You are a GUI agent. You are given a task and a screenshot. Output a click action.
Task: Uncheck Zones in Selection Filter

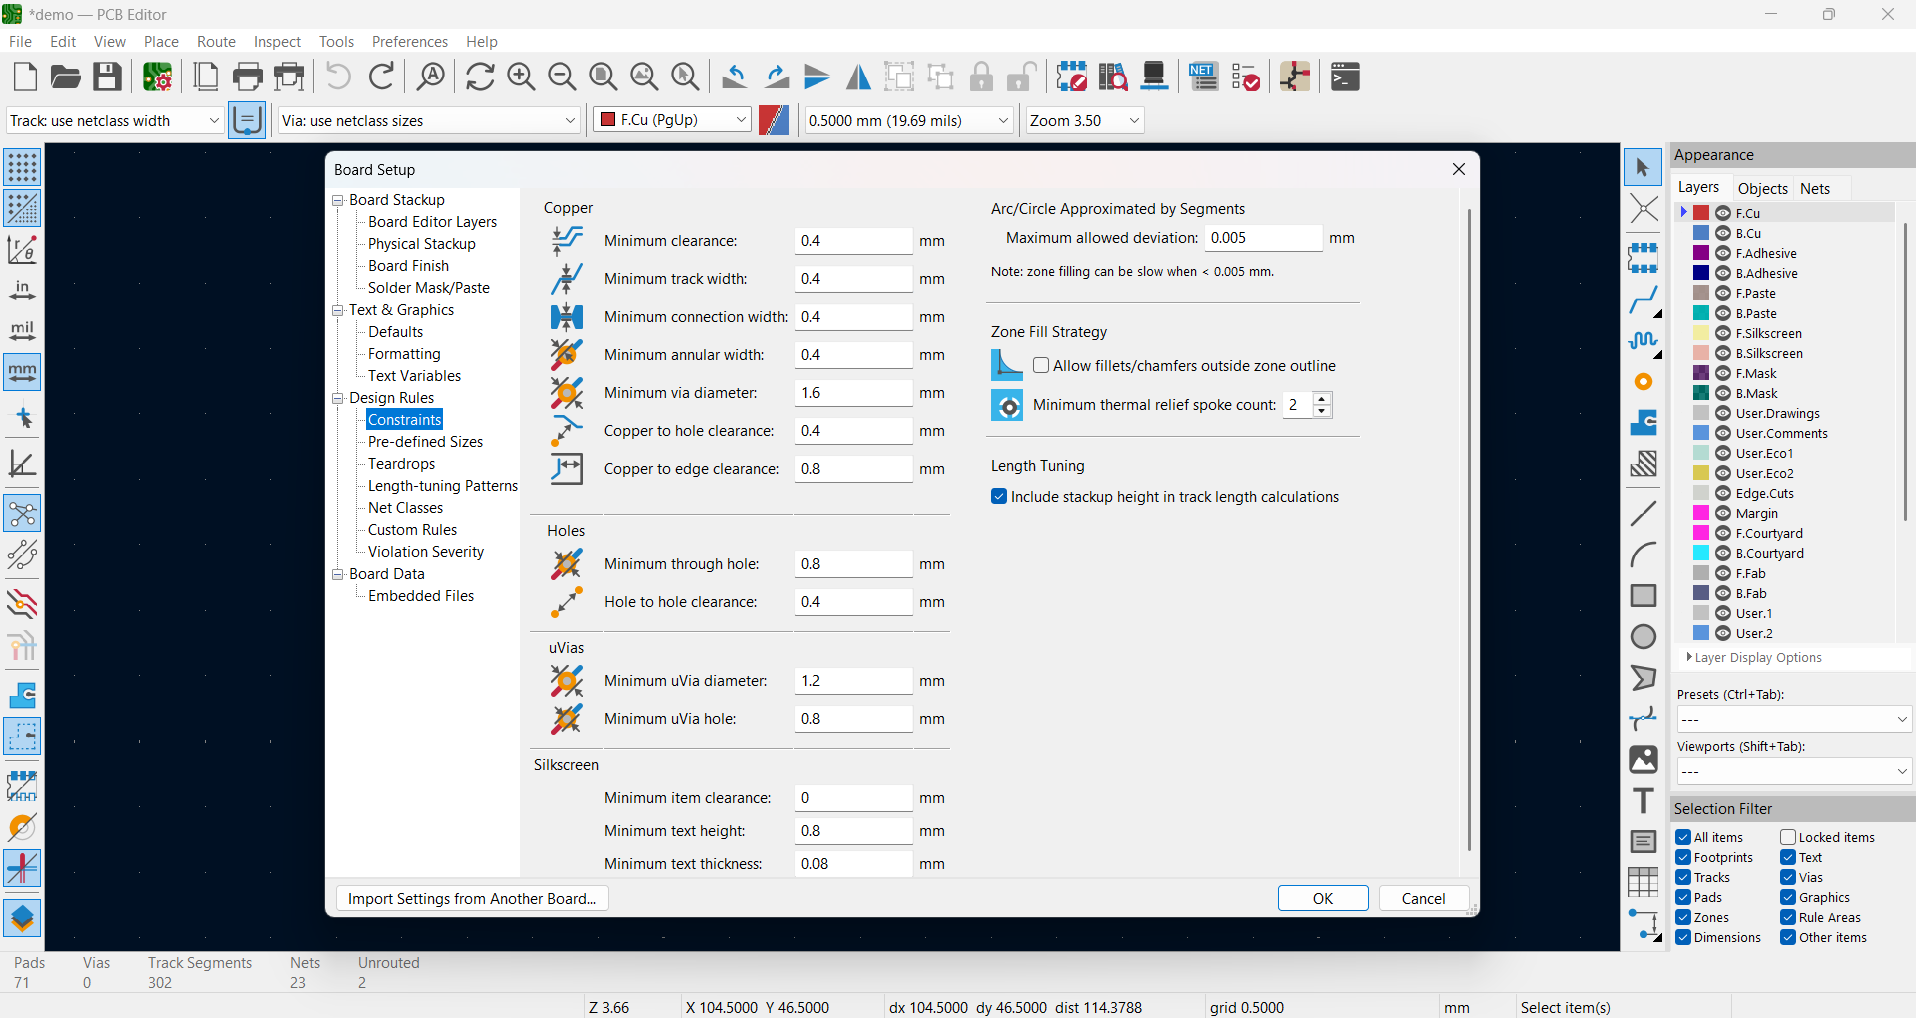tap(1684, 917)
